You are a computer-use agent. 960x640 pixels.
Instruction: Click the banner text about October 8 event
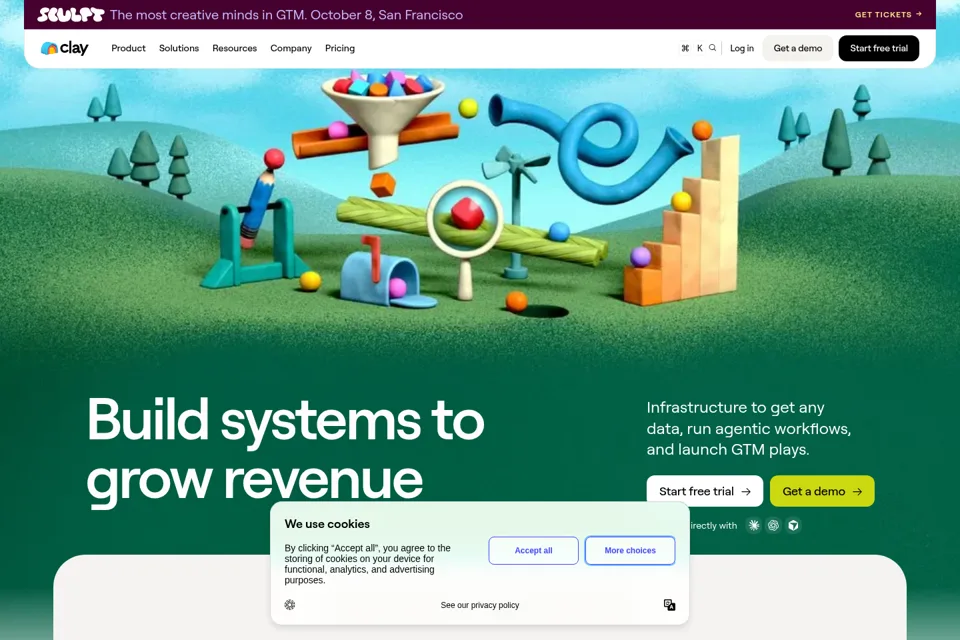(x=287, y=15)
